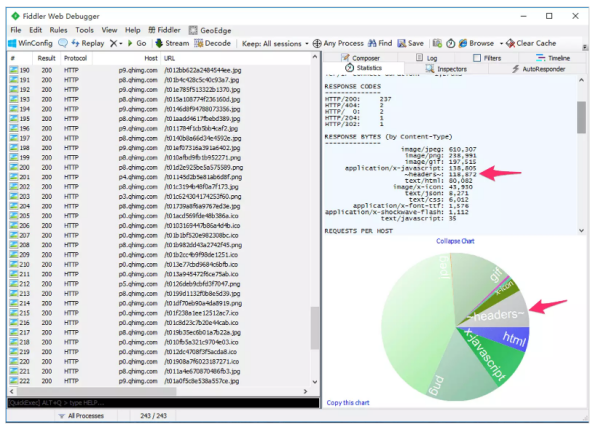
Task: Open the Rules menu
Action: coord(58,30)
